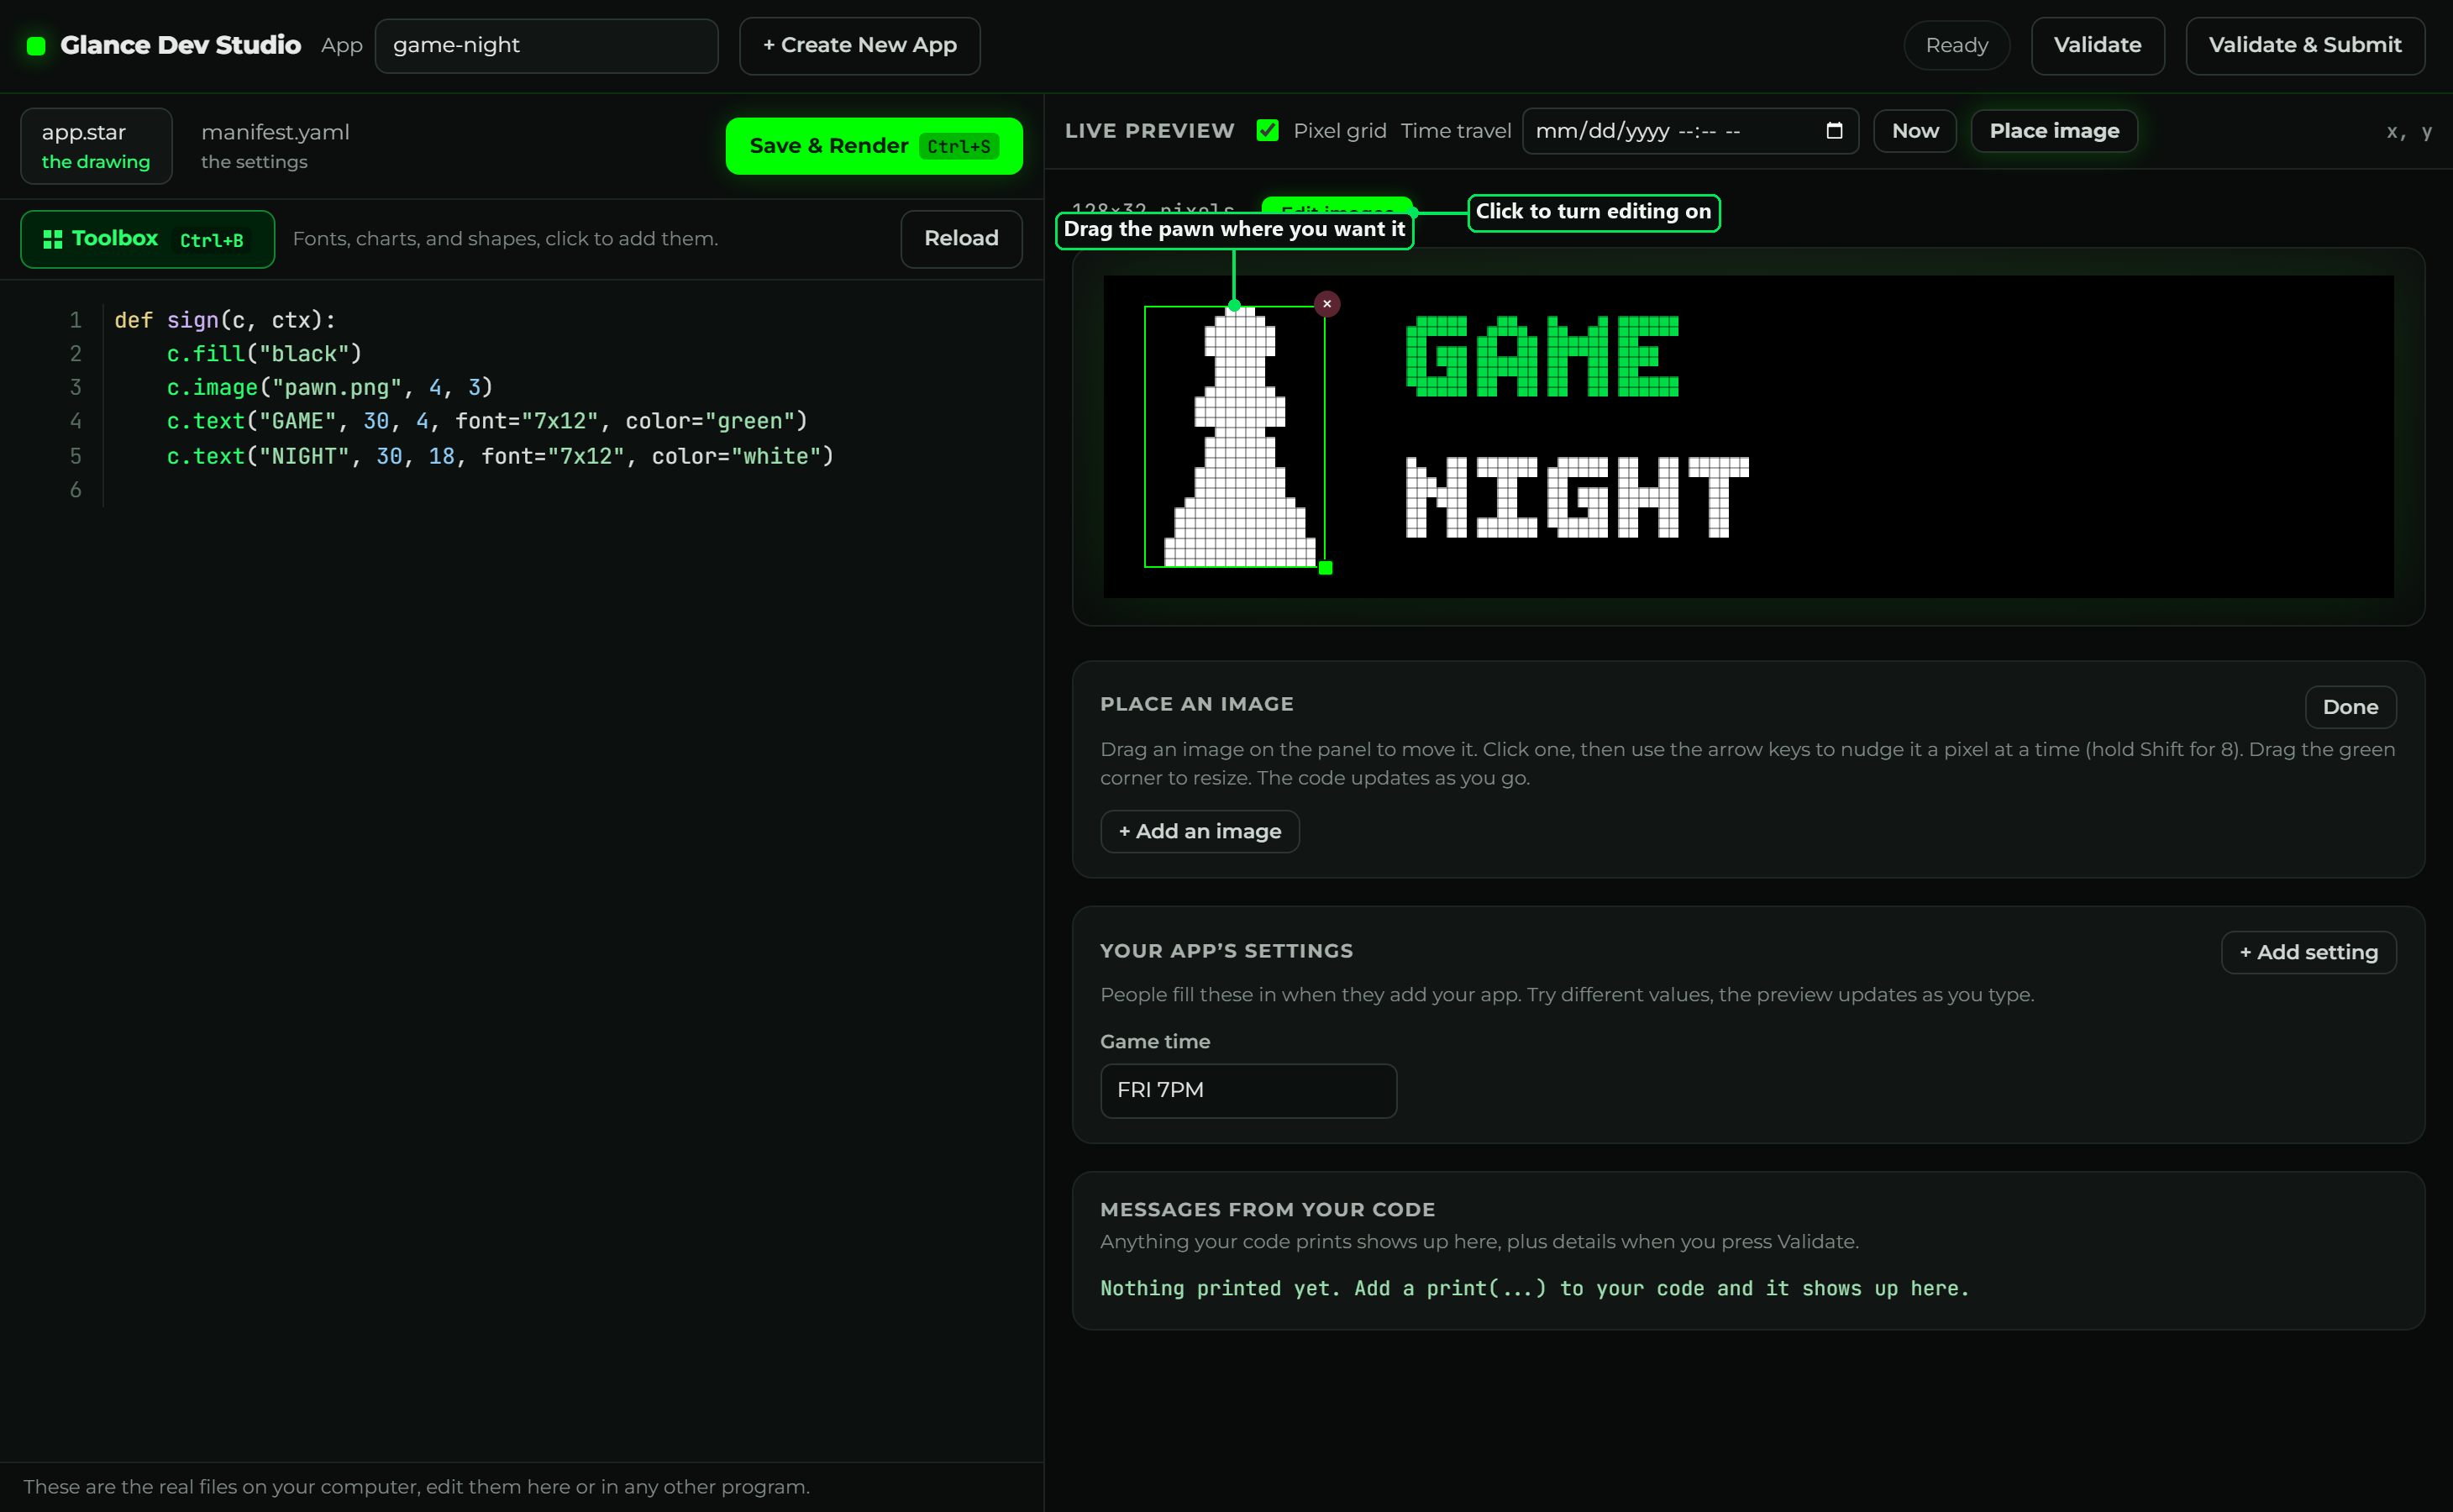
Task: Click + Add an image
Action: point(1199,831)
